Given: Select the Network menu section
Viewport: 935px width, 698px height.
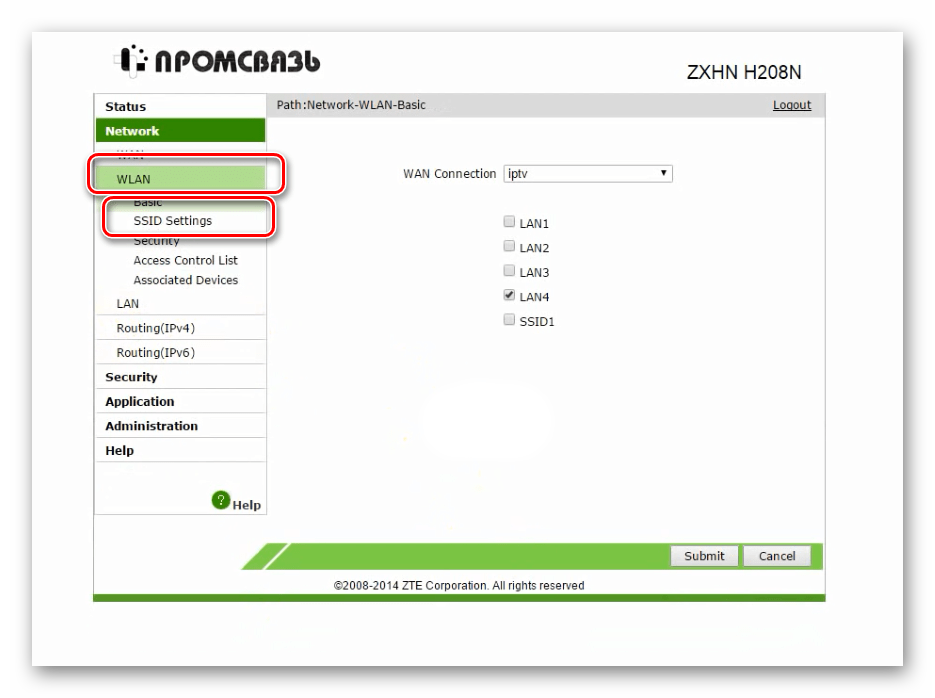Looking at the screenshot, I should [x=180, y=131].
